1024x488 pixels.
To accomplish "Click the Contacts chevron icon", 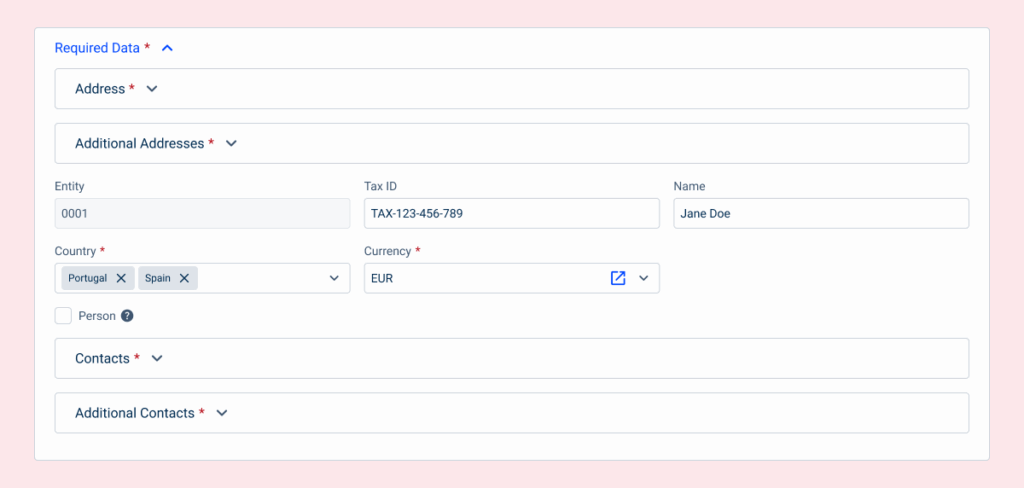I will pyautogui.click(x=156, y=359).
